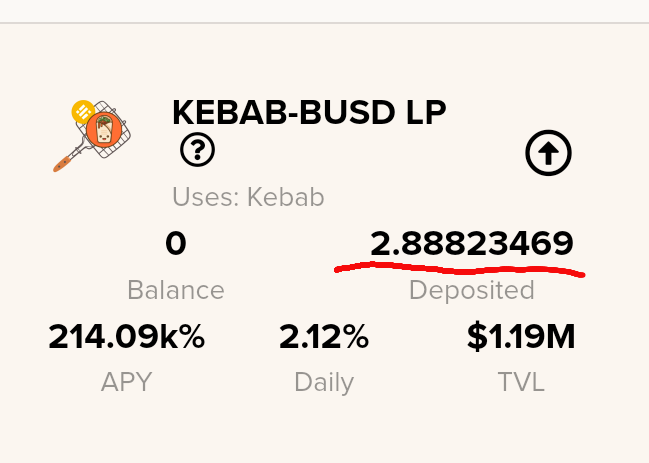Click the orange kebab wrap logo
649x463 pixels.
click(x=103, y=130)
